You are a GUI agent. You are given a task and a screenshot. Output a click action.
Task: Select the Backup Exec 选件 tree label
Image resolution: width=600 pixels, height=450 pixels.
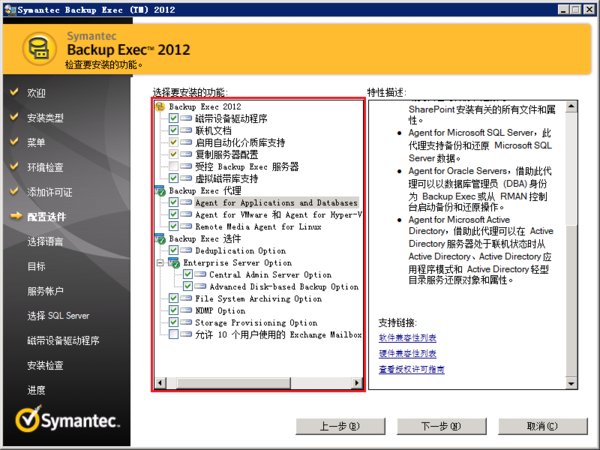pos(205,238)
